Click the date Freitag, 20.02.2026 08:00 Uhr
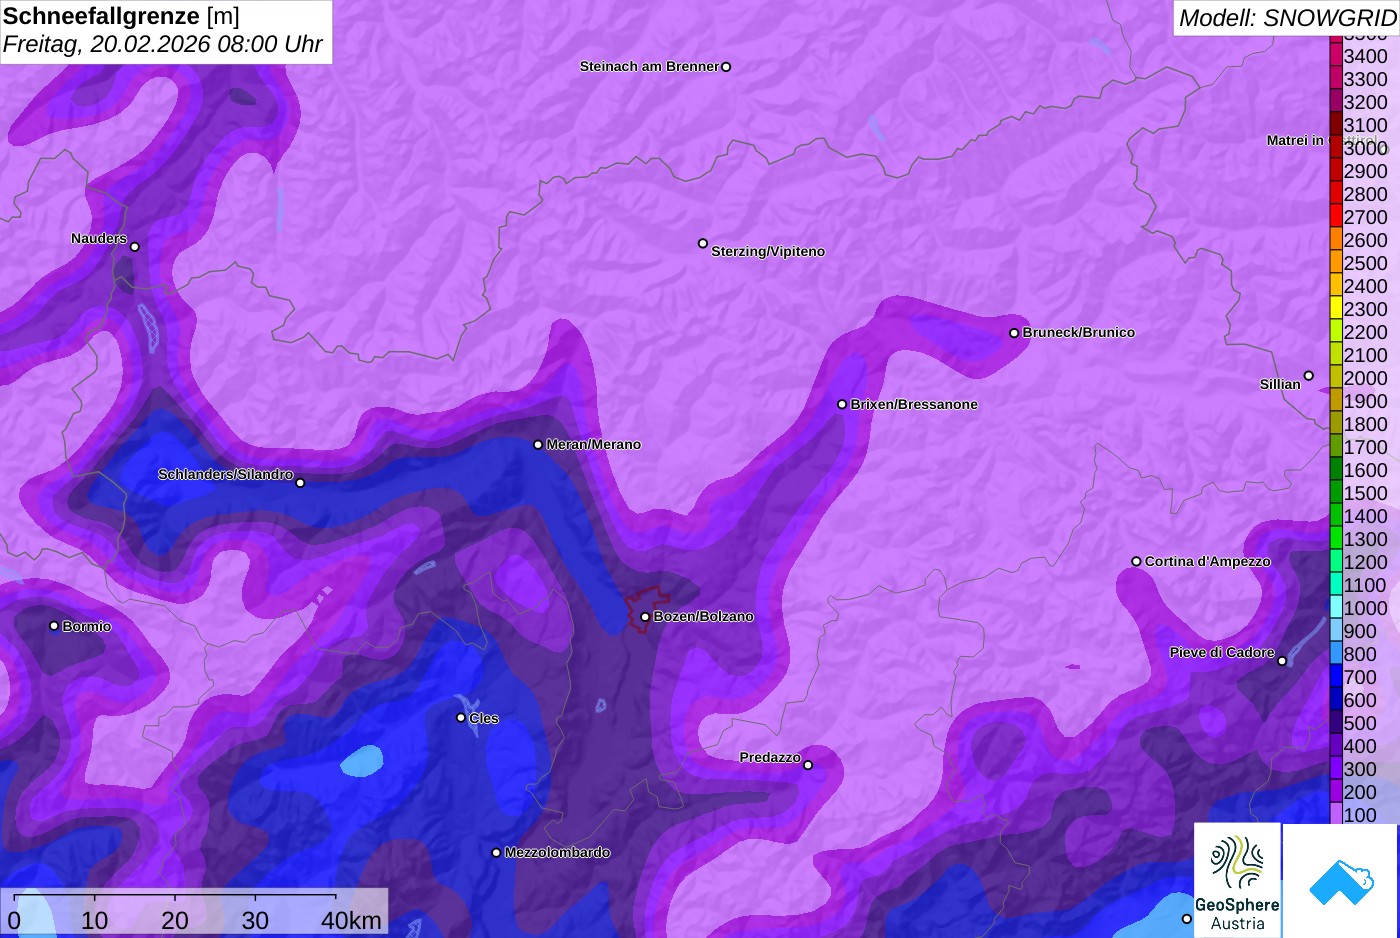 pos(163,44)
